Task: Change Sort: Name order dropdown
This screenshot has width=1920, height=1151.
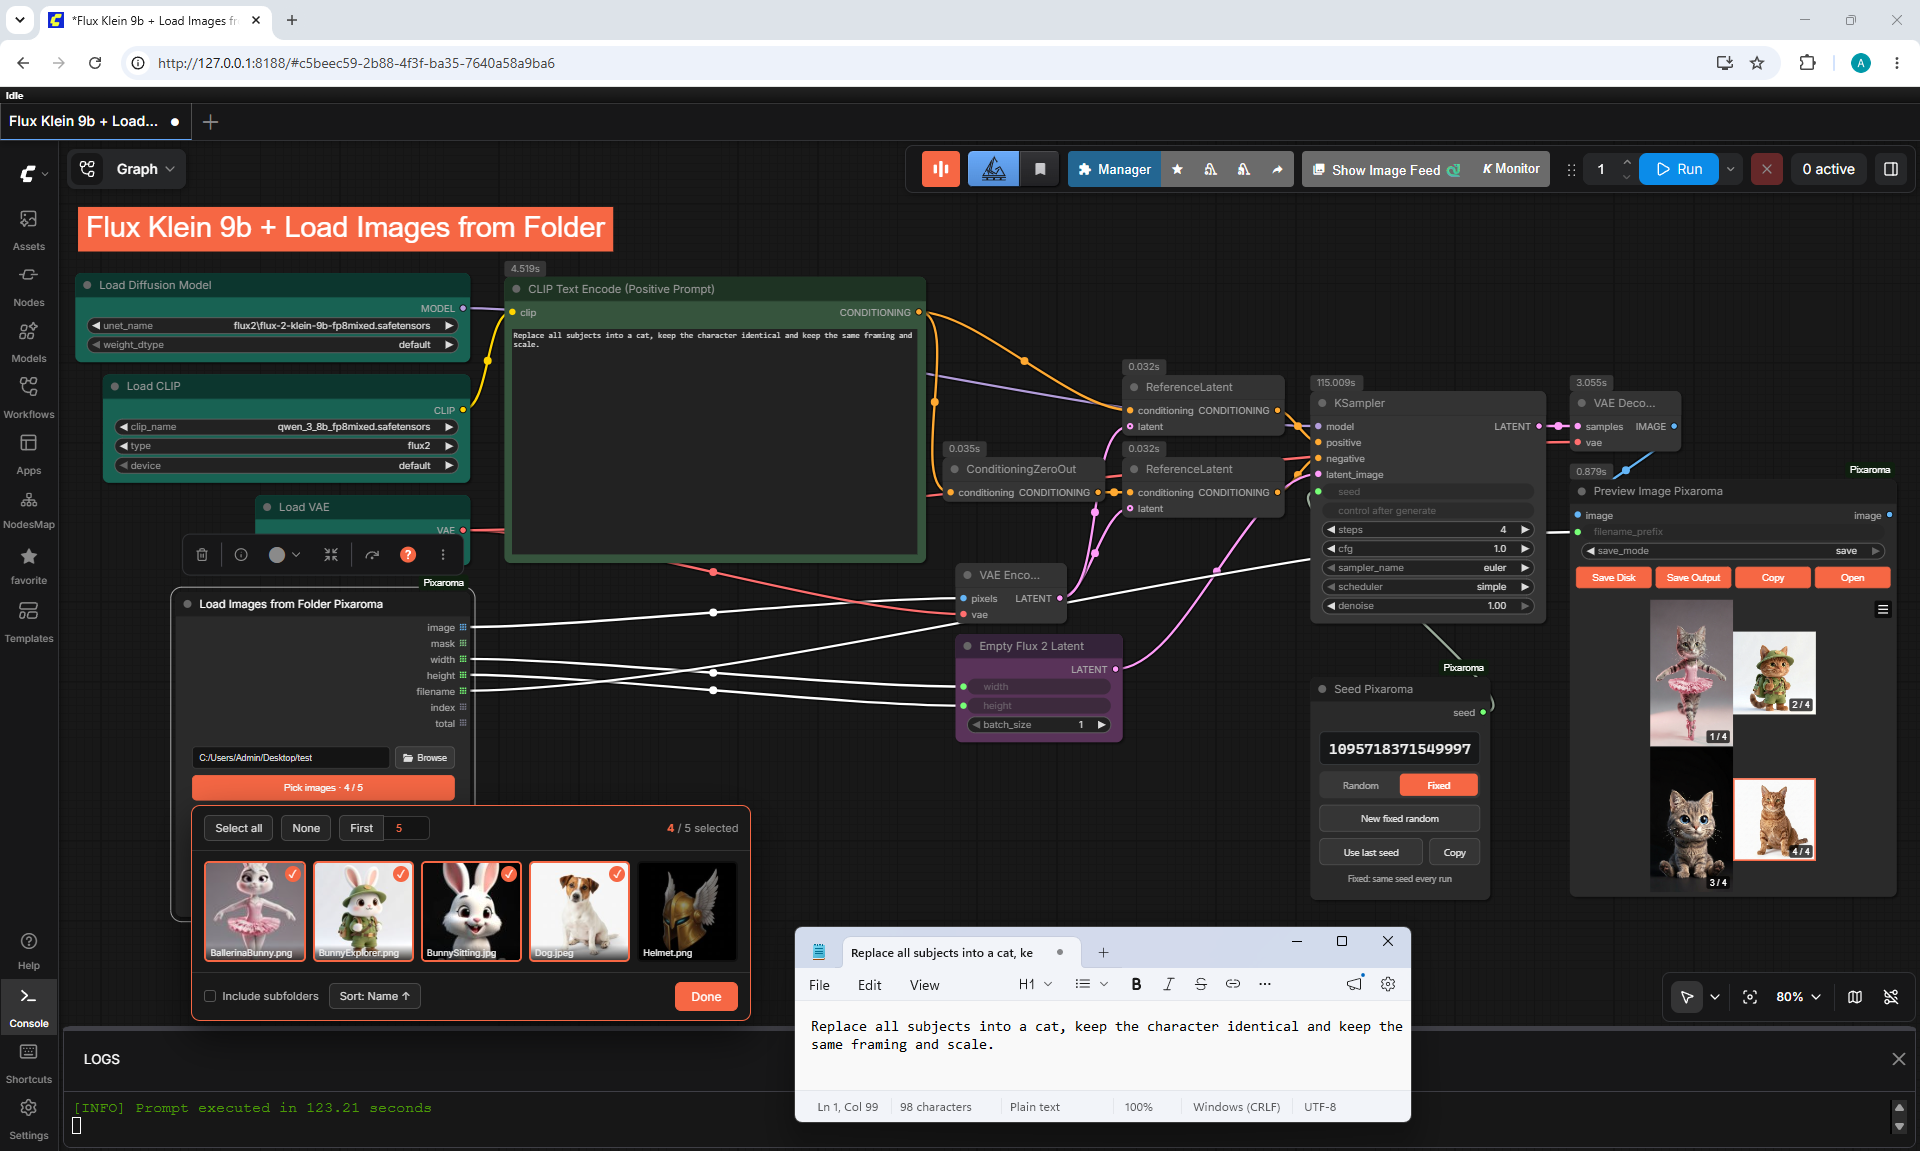Action: click(375, 996)
